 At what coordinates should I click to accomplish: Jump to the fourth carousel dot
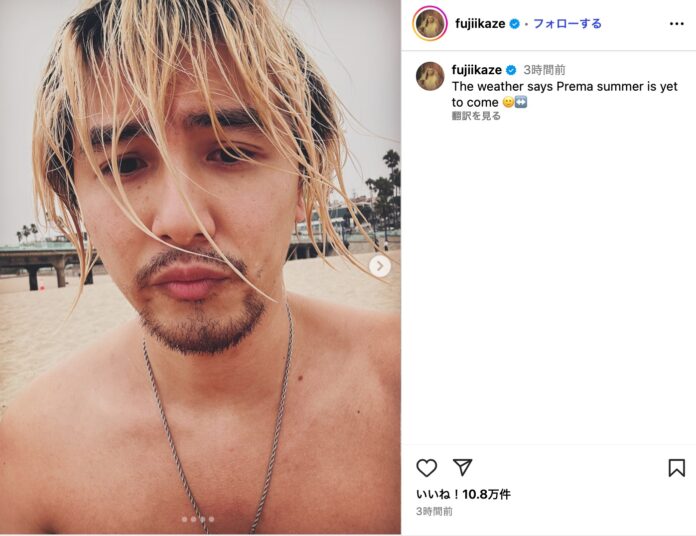[211, 519]
